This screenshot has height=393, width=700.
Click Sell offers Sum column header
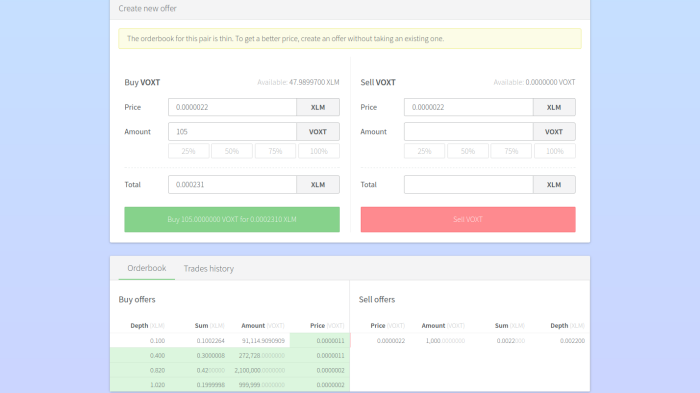[x=509, y=326]
